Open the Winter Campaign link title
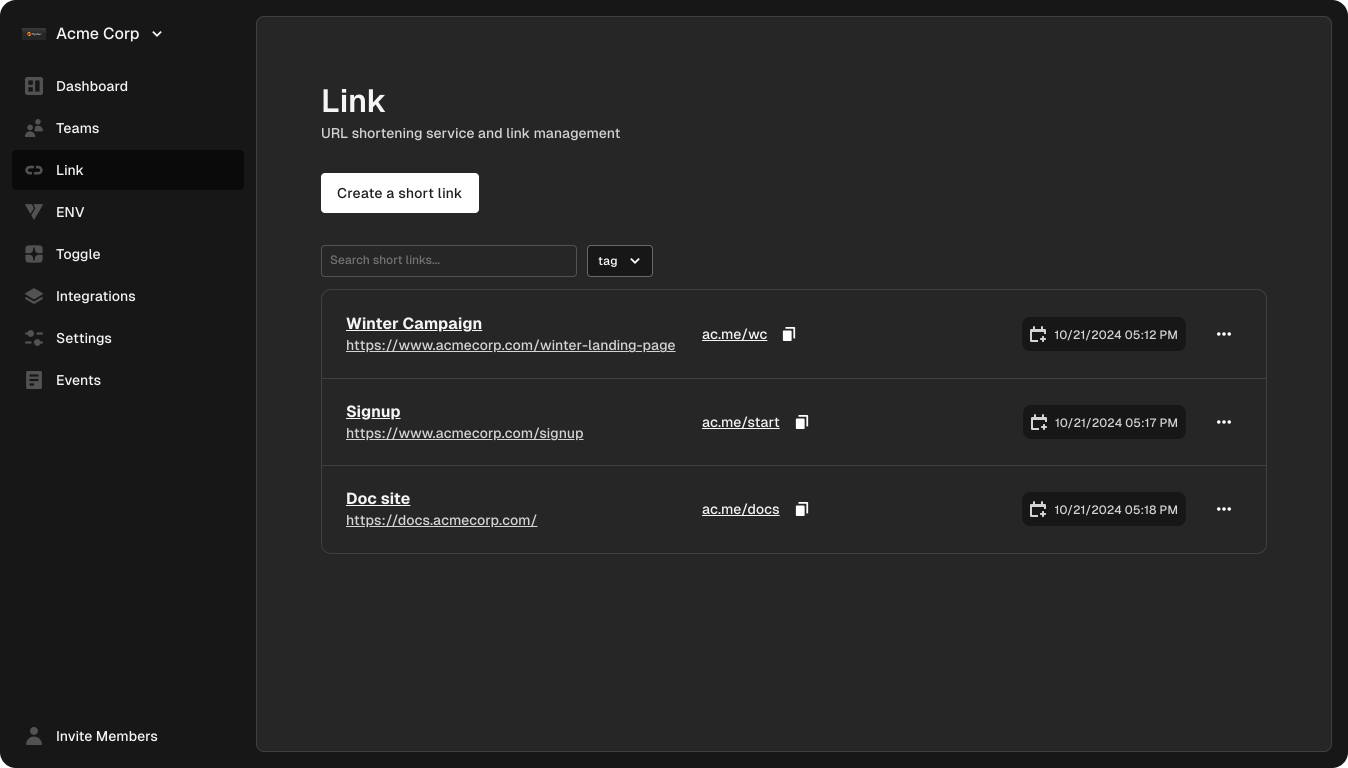The image size is (1348, 768). click(x=414, y=323)
